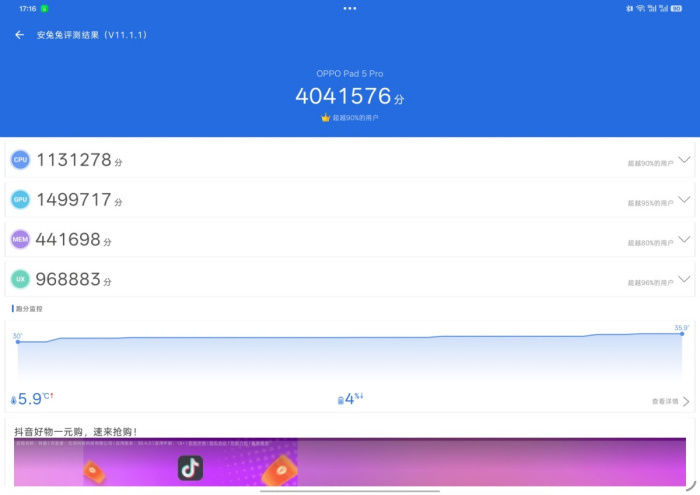
Task: Open 查看详情 monitoring details link
Action: click(x=671, y=401)
